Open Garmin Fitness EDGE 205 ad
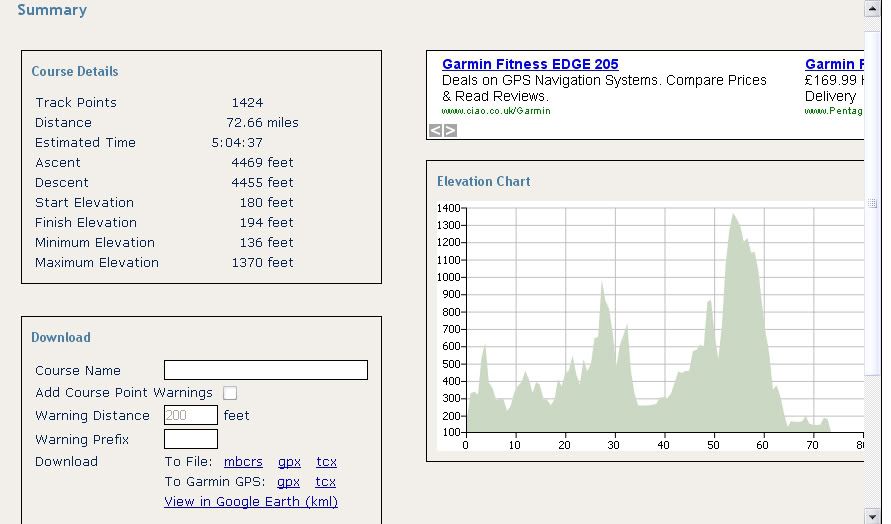The height and width of the screenshot is (524, 891). coord(530,64)
